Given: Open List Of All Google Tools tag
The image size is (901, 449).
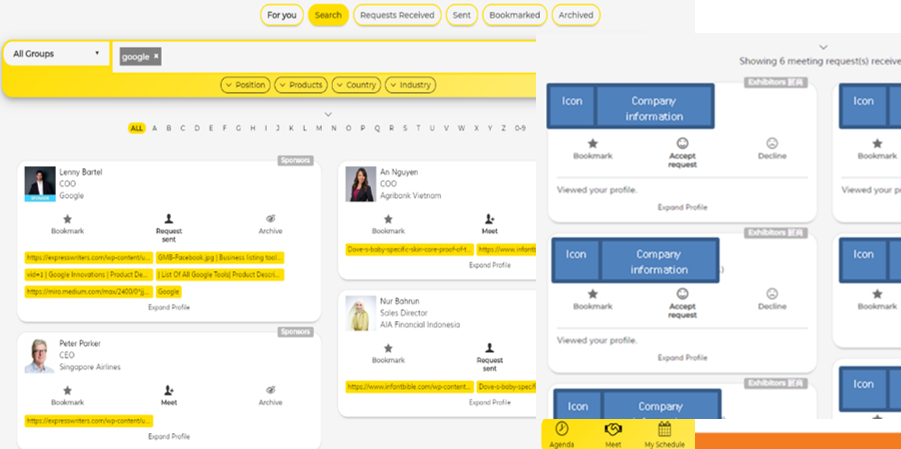Looking at the screenshot, I should [220, 275].
